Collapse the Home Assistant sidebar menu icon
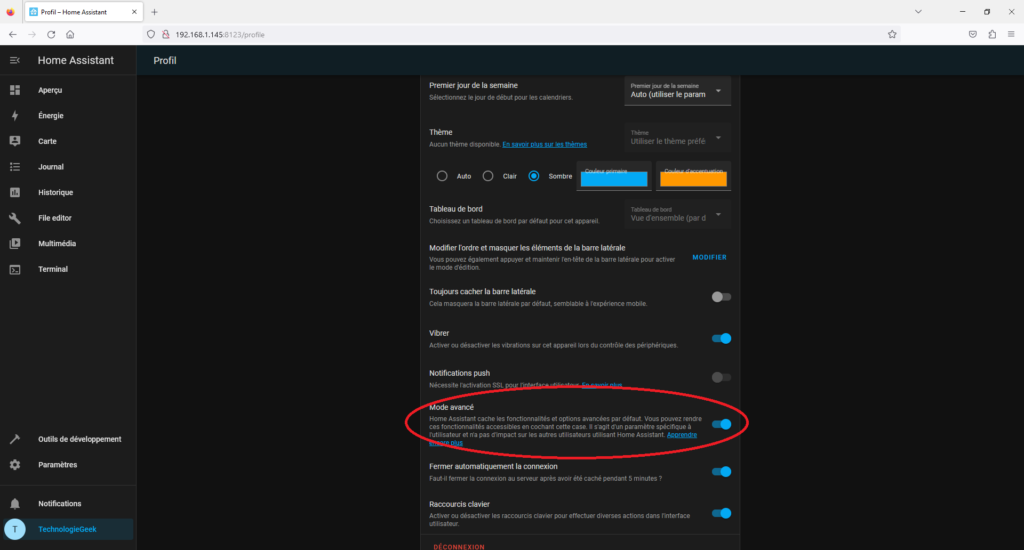This screenshot has height=550, width=1024. (x=15, y=60)
